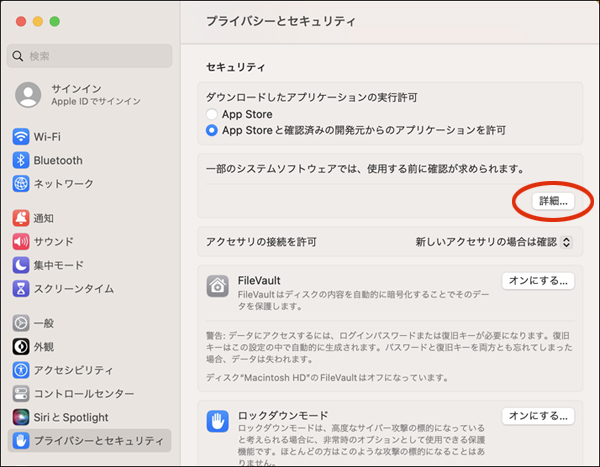The width and height of the screenshot is (600, 467).
Task: Click オンにする button for FileVault
Action: pyautogui.click(x=538, y=280)
